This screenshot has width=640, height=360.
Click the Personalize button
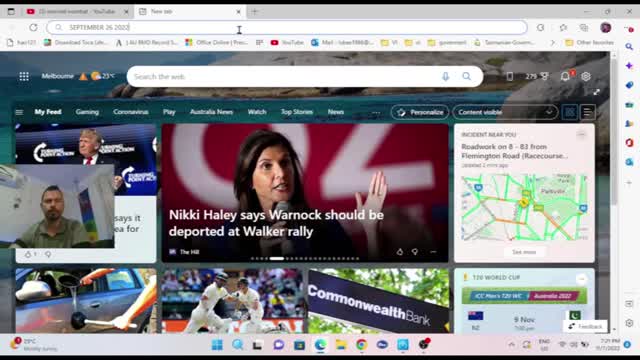point(420,112)
